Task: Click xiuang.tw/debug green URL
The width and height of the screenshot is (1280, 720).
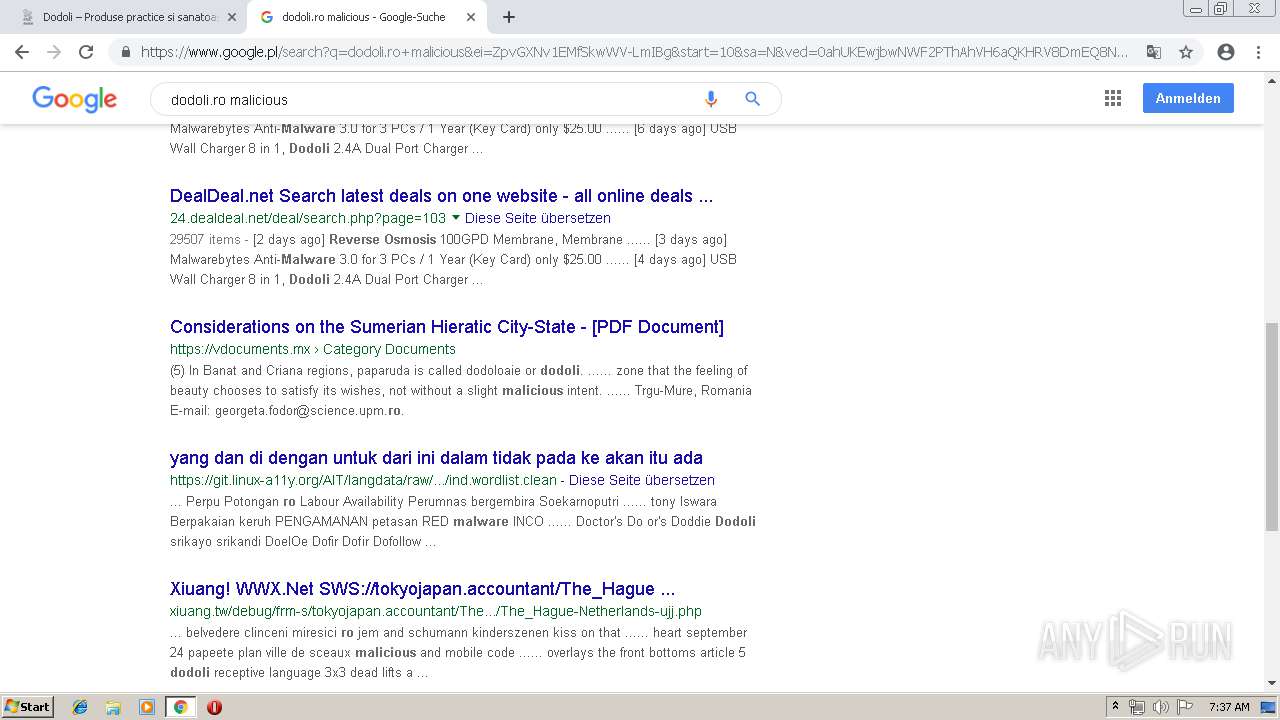Action: (436, 611)
